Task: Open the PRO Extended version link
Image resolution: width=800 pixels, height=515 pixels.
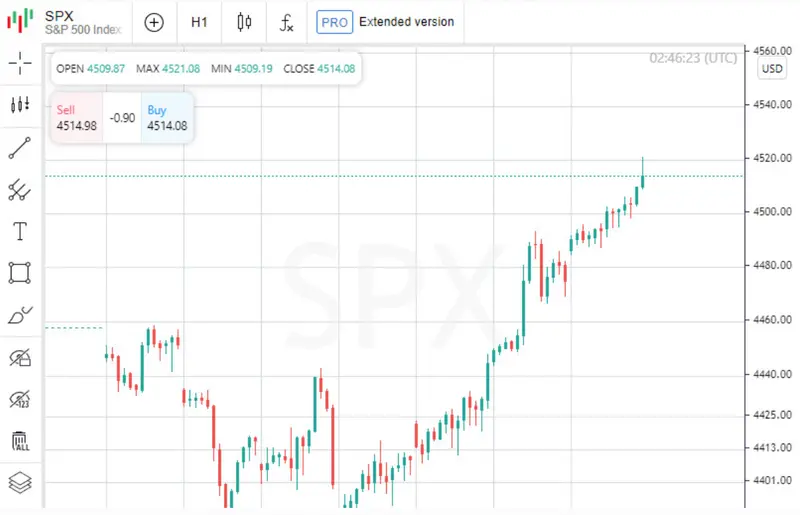Action: tap(385, 22)
